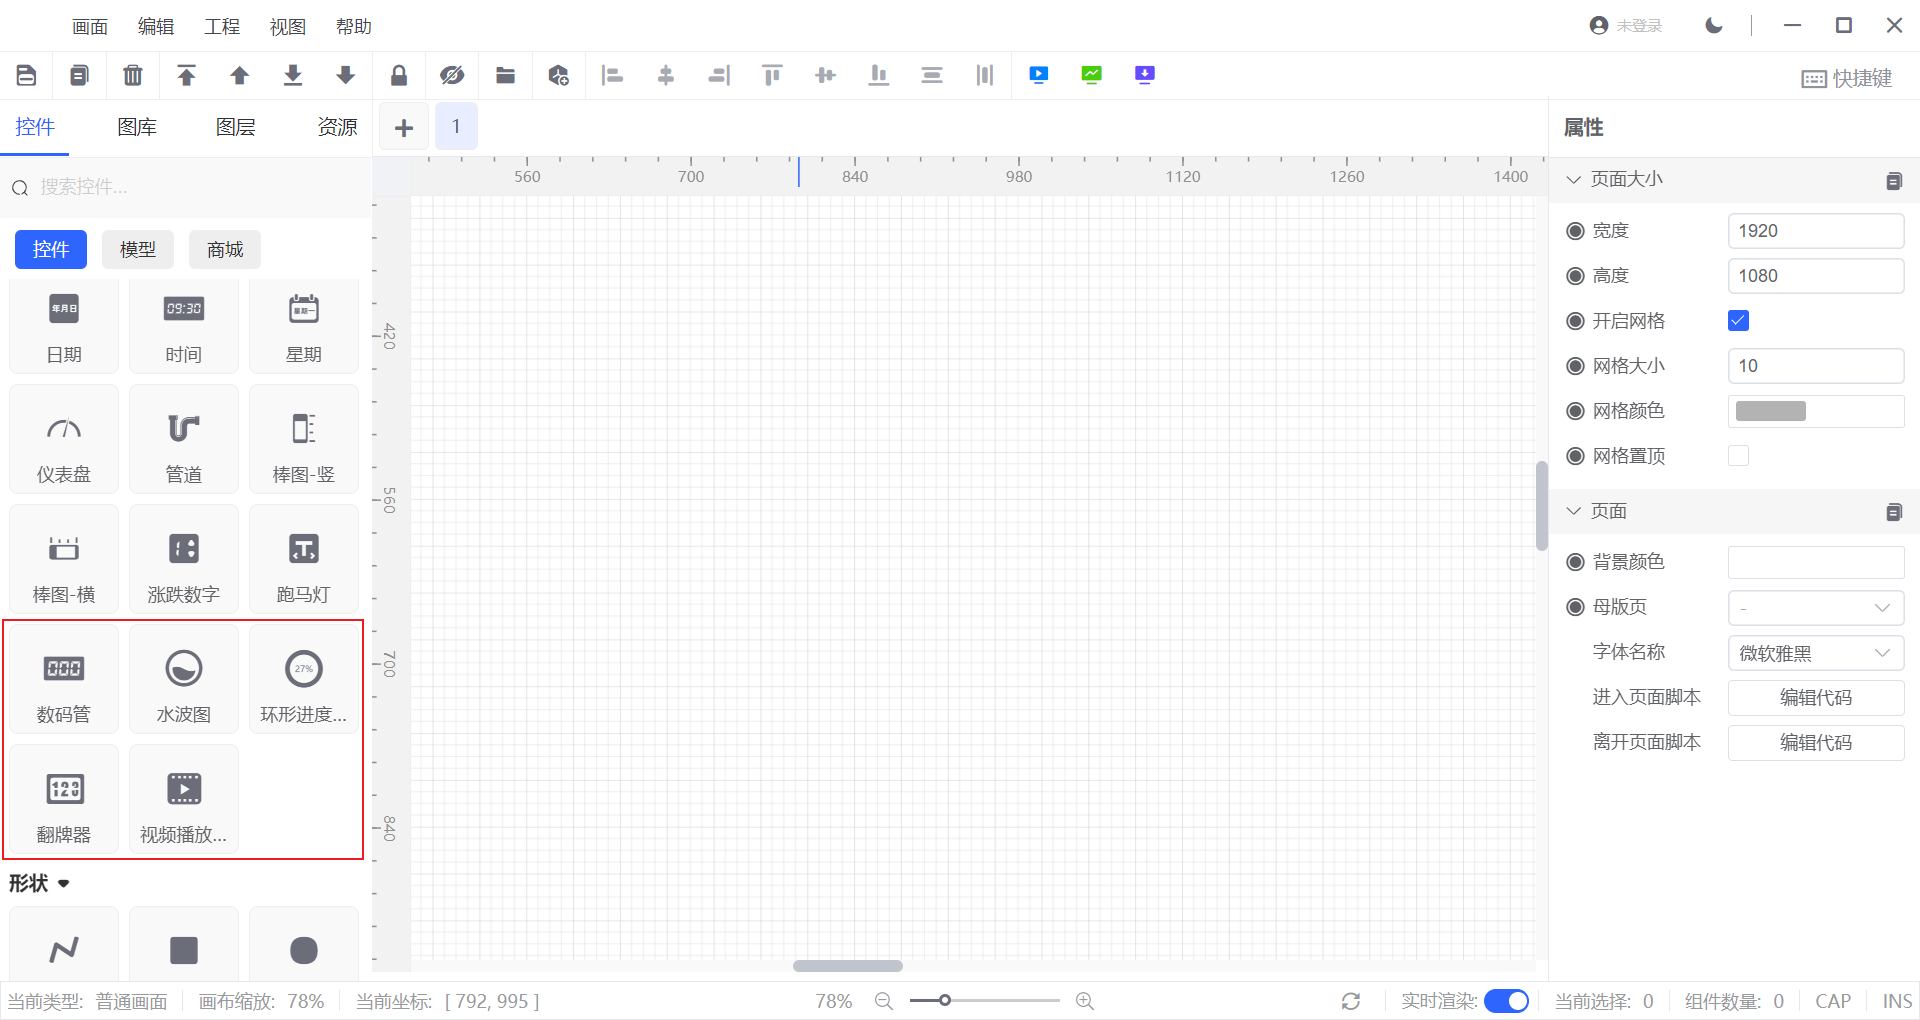Click 编辑代码 for 进入页面脚本
The height and width of the screenshot is (1020, 1920).
coord(1815,698)
